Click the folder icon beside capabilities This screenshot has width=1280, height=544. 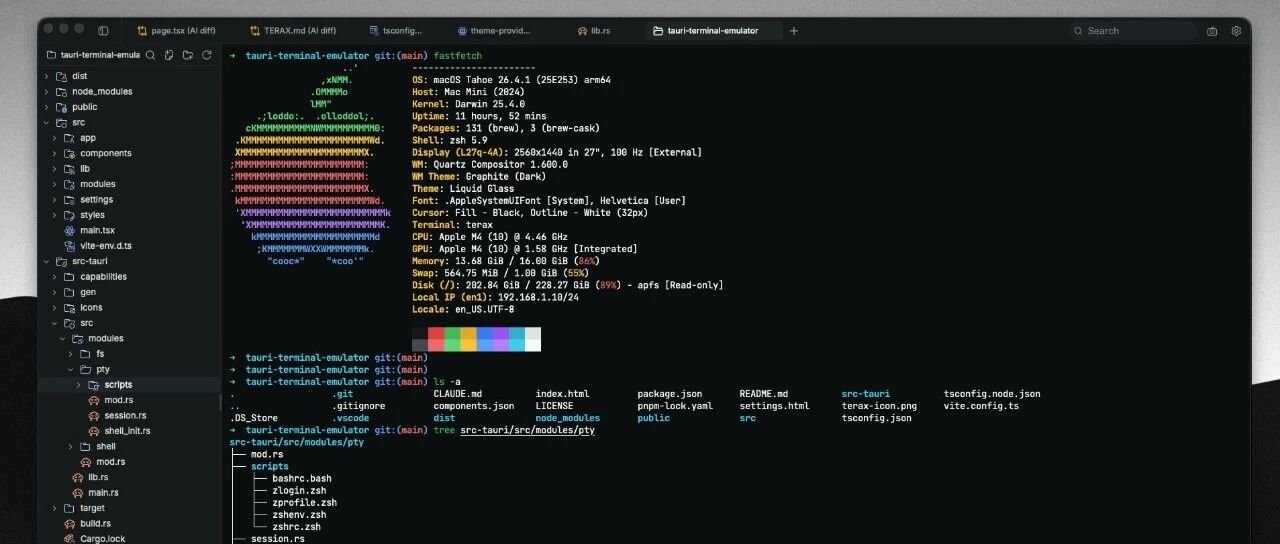coord(69,276)
